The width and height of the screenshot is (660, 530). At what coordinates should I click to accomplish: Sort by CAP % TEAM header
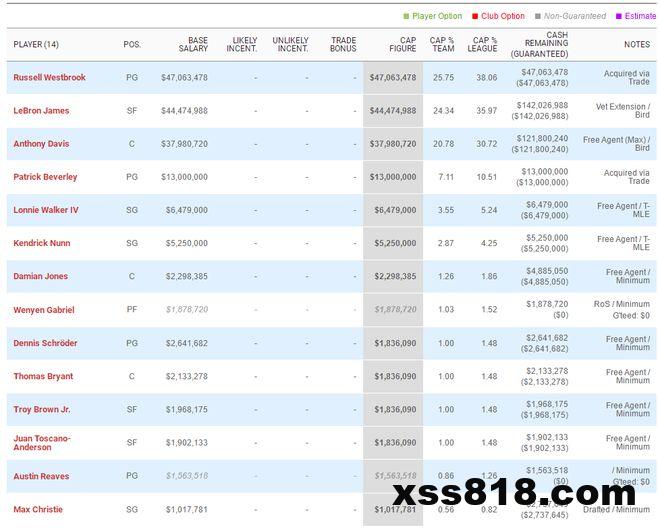point(442,45)
